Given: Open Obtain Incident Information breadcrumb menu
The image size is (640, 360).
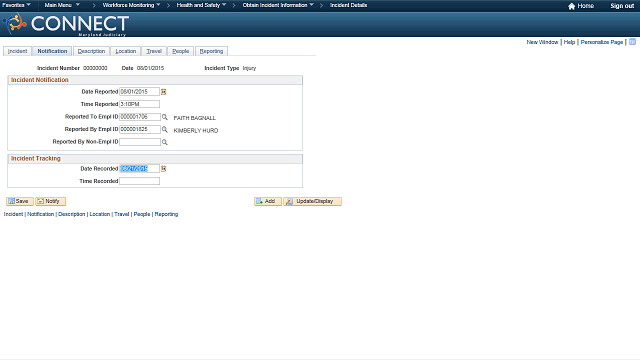Looking at the screenshot, I should 278,5.
